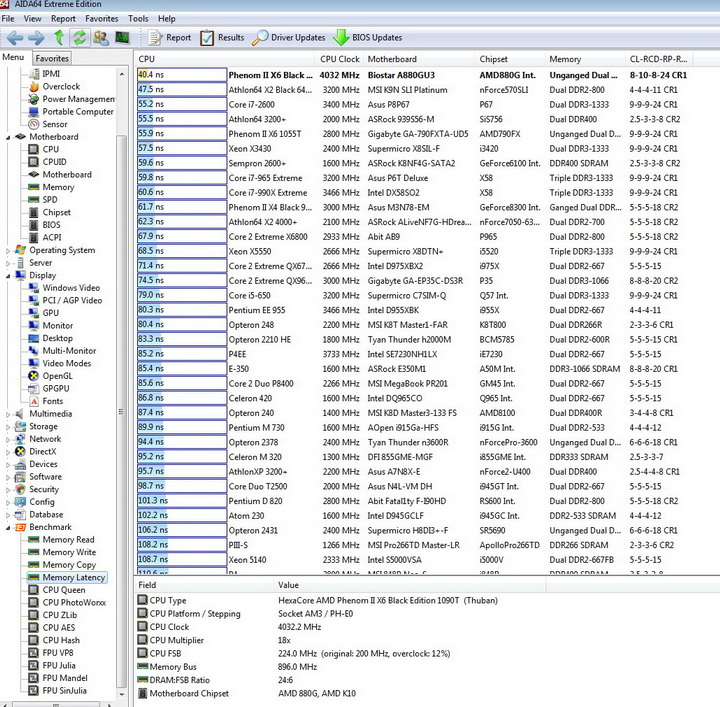
Task: Sort by the CPU Clock column header
Action: click(340, 59)
